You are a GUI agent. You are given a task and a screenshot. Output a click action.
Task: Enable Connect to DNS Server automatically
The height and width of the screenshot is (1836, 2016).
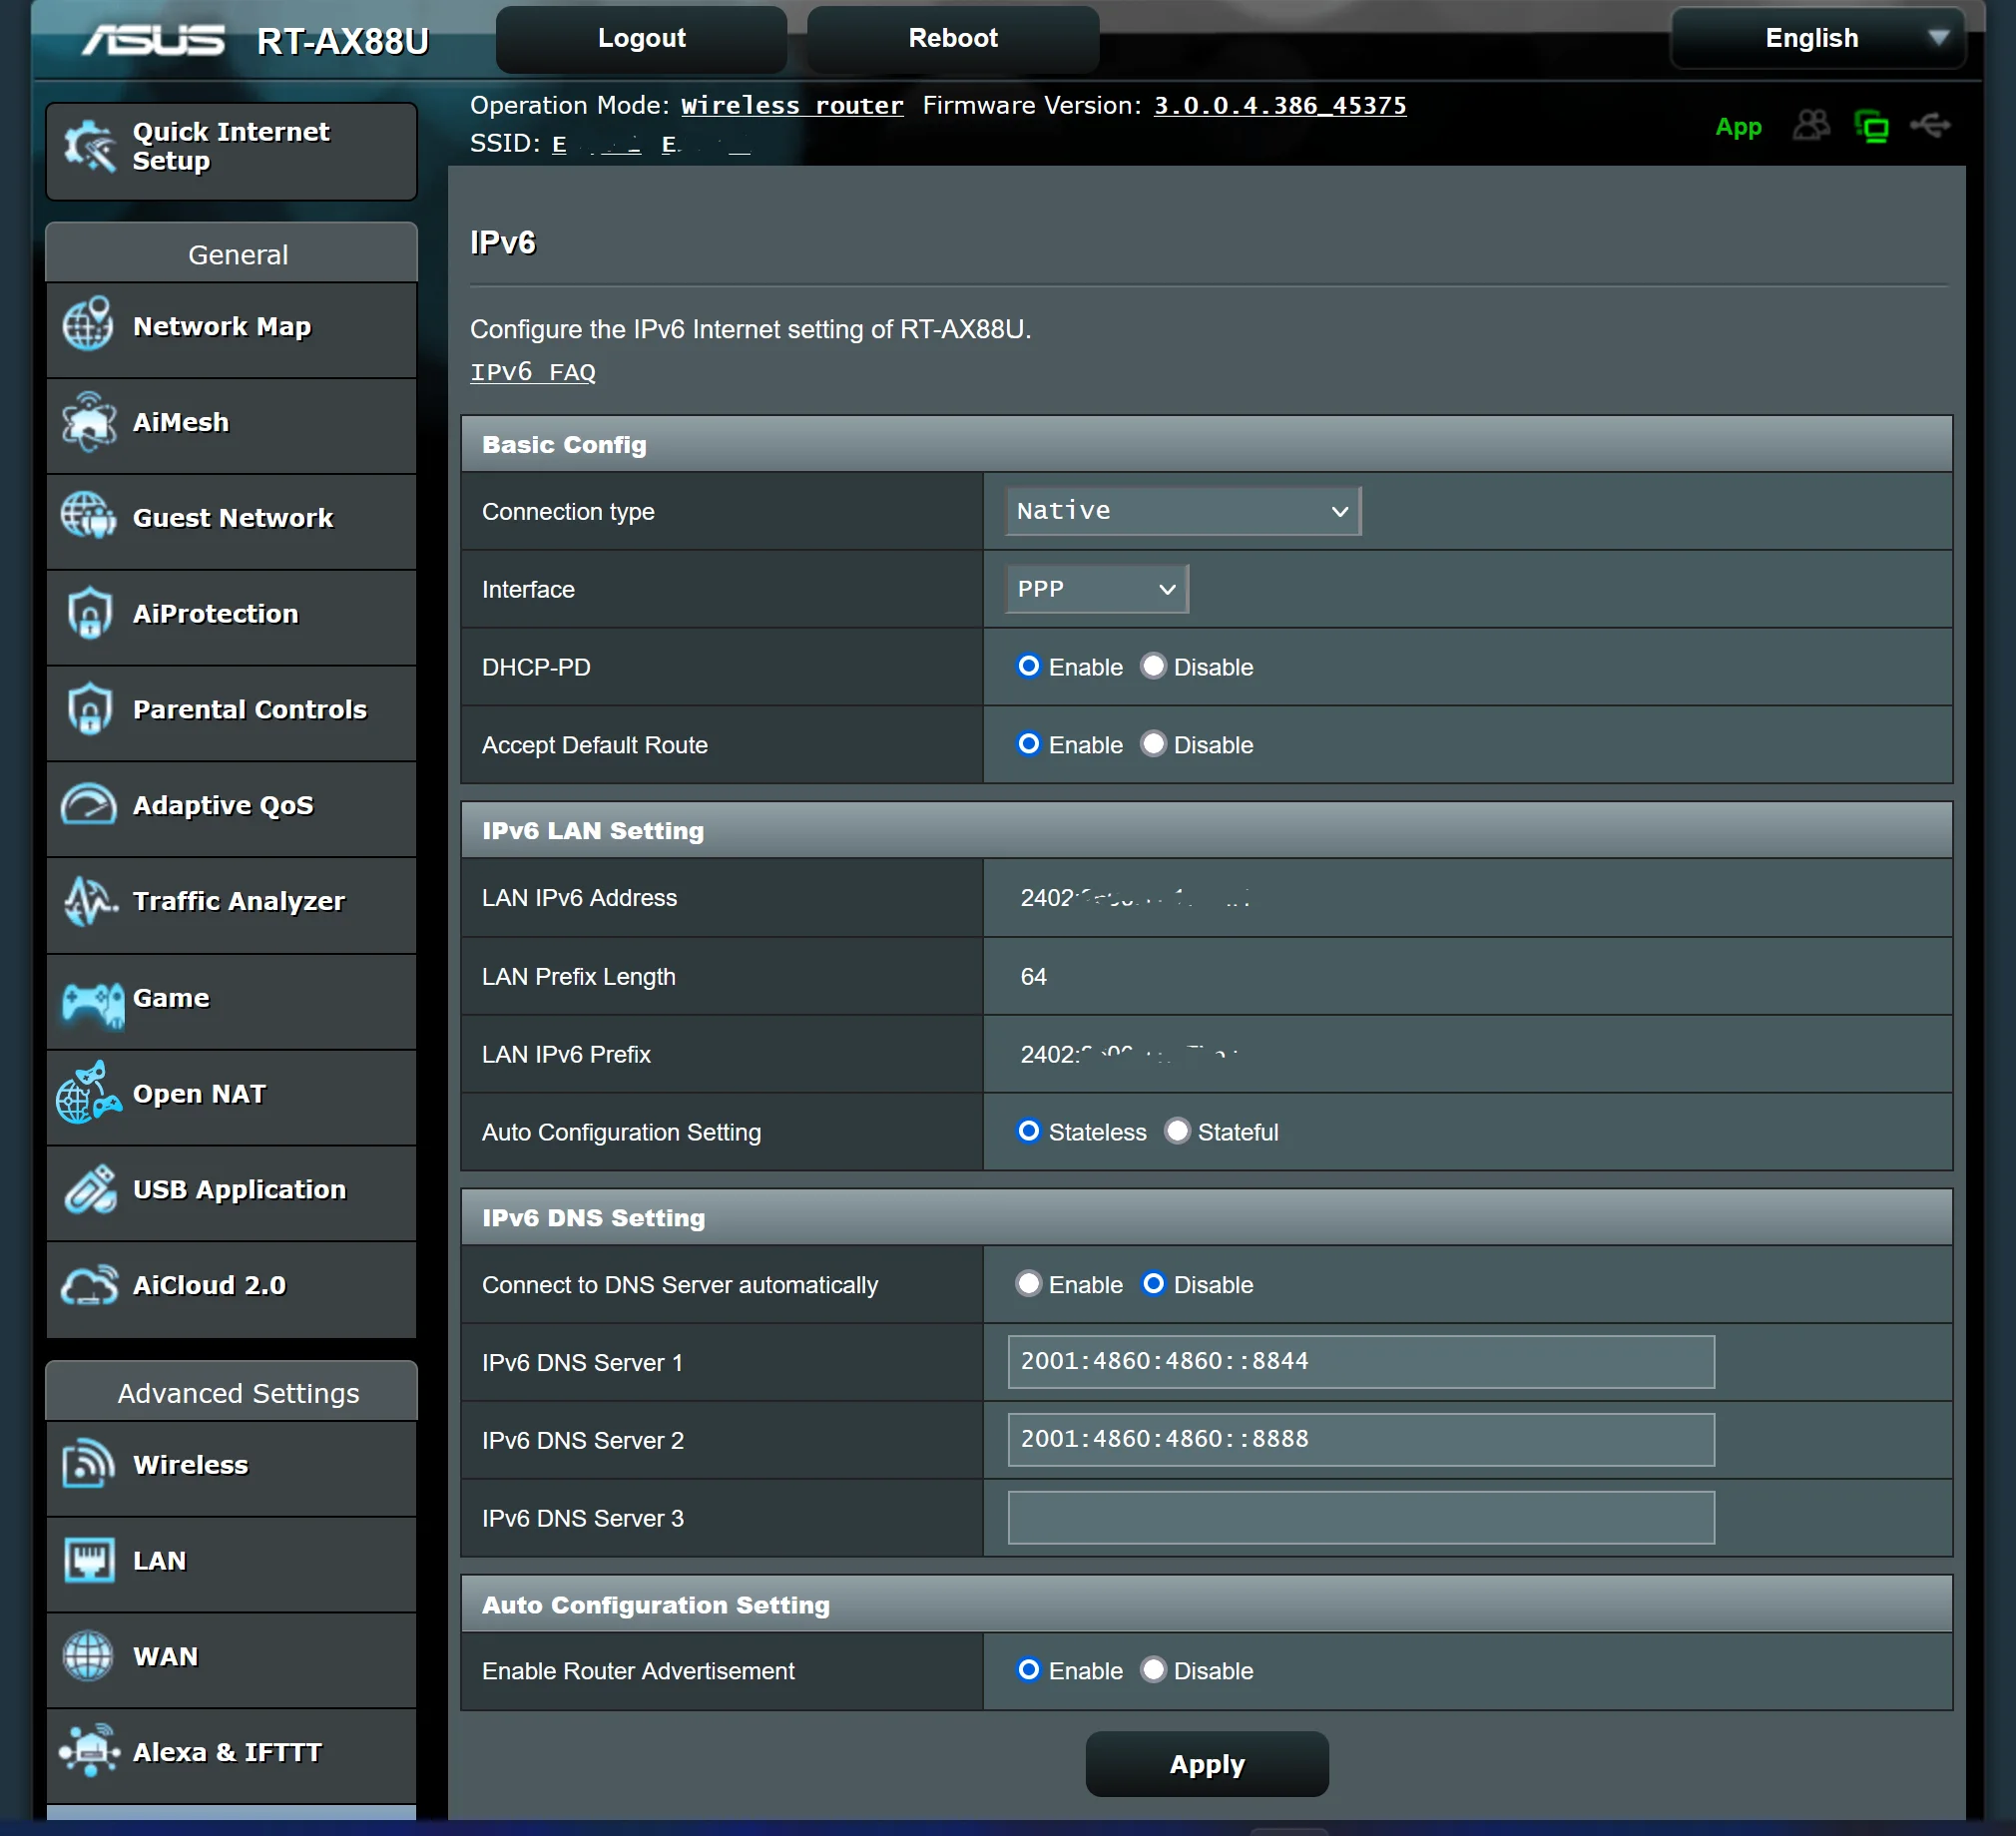pyautogui.click(x=1028, y=1283)
